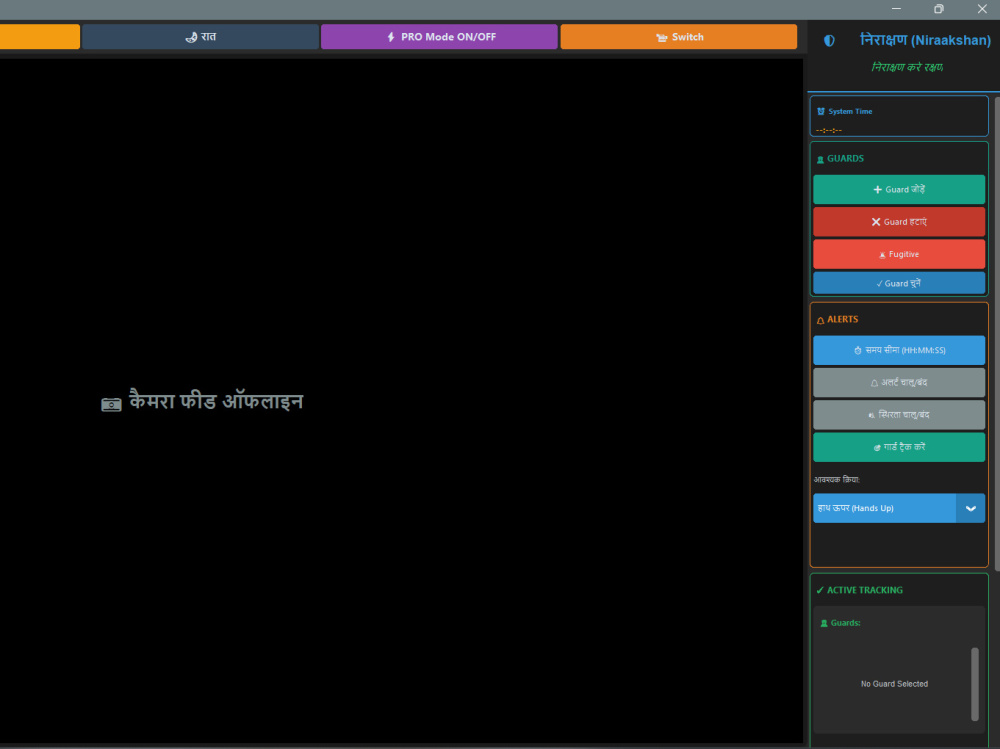Click the No Guard Selected text
The width and height of the screenshot is (1000, 749).
point(894,684)
